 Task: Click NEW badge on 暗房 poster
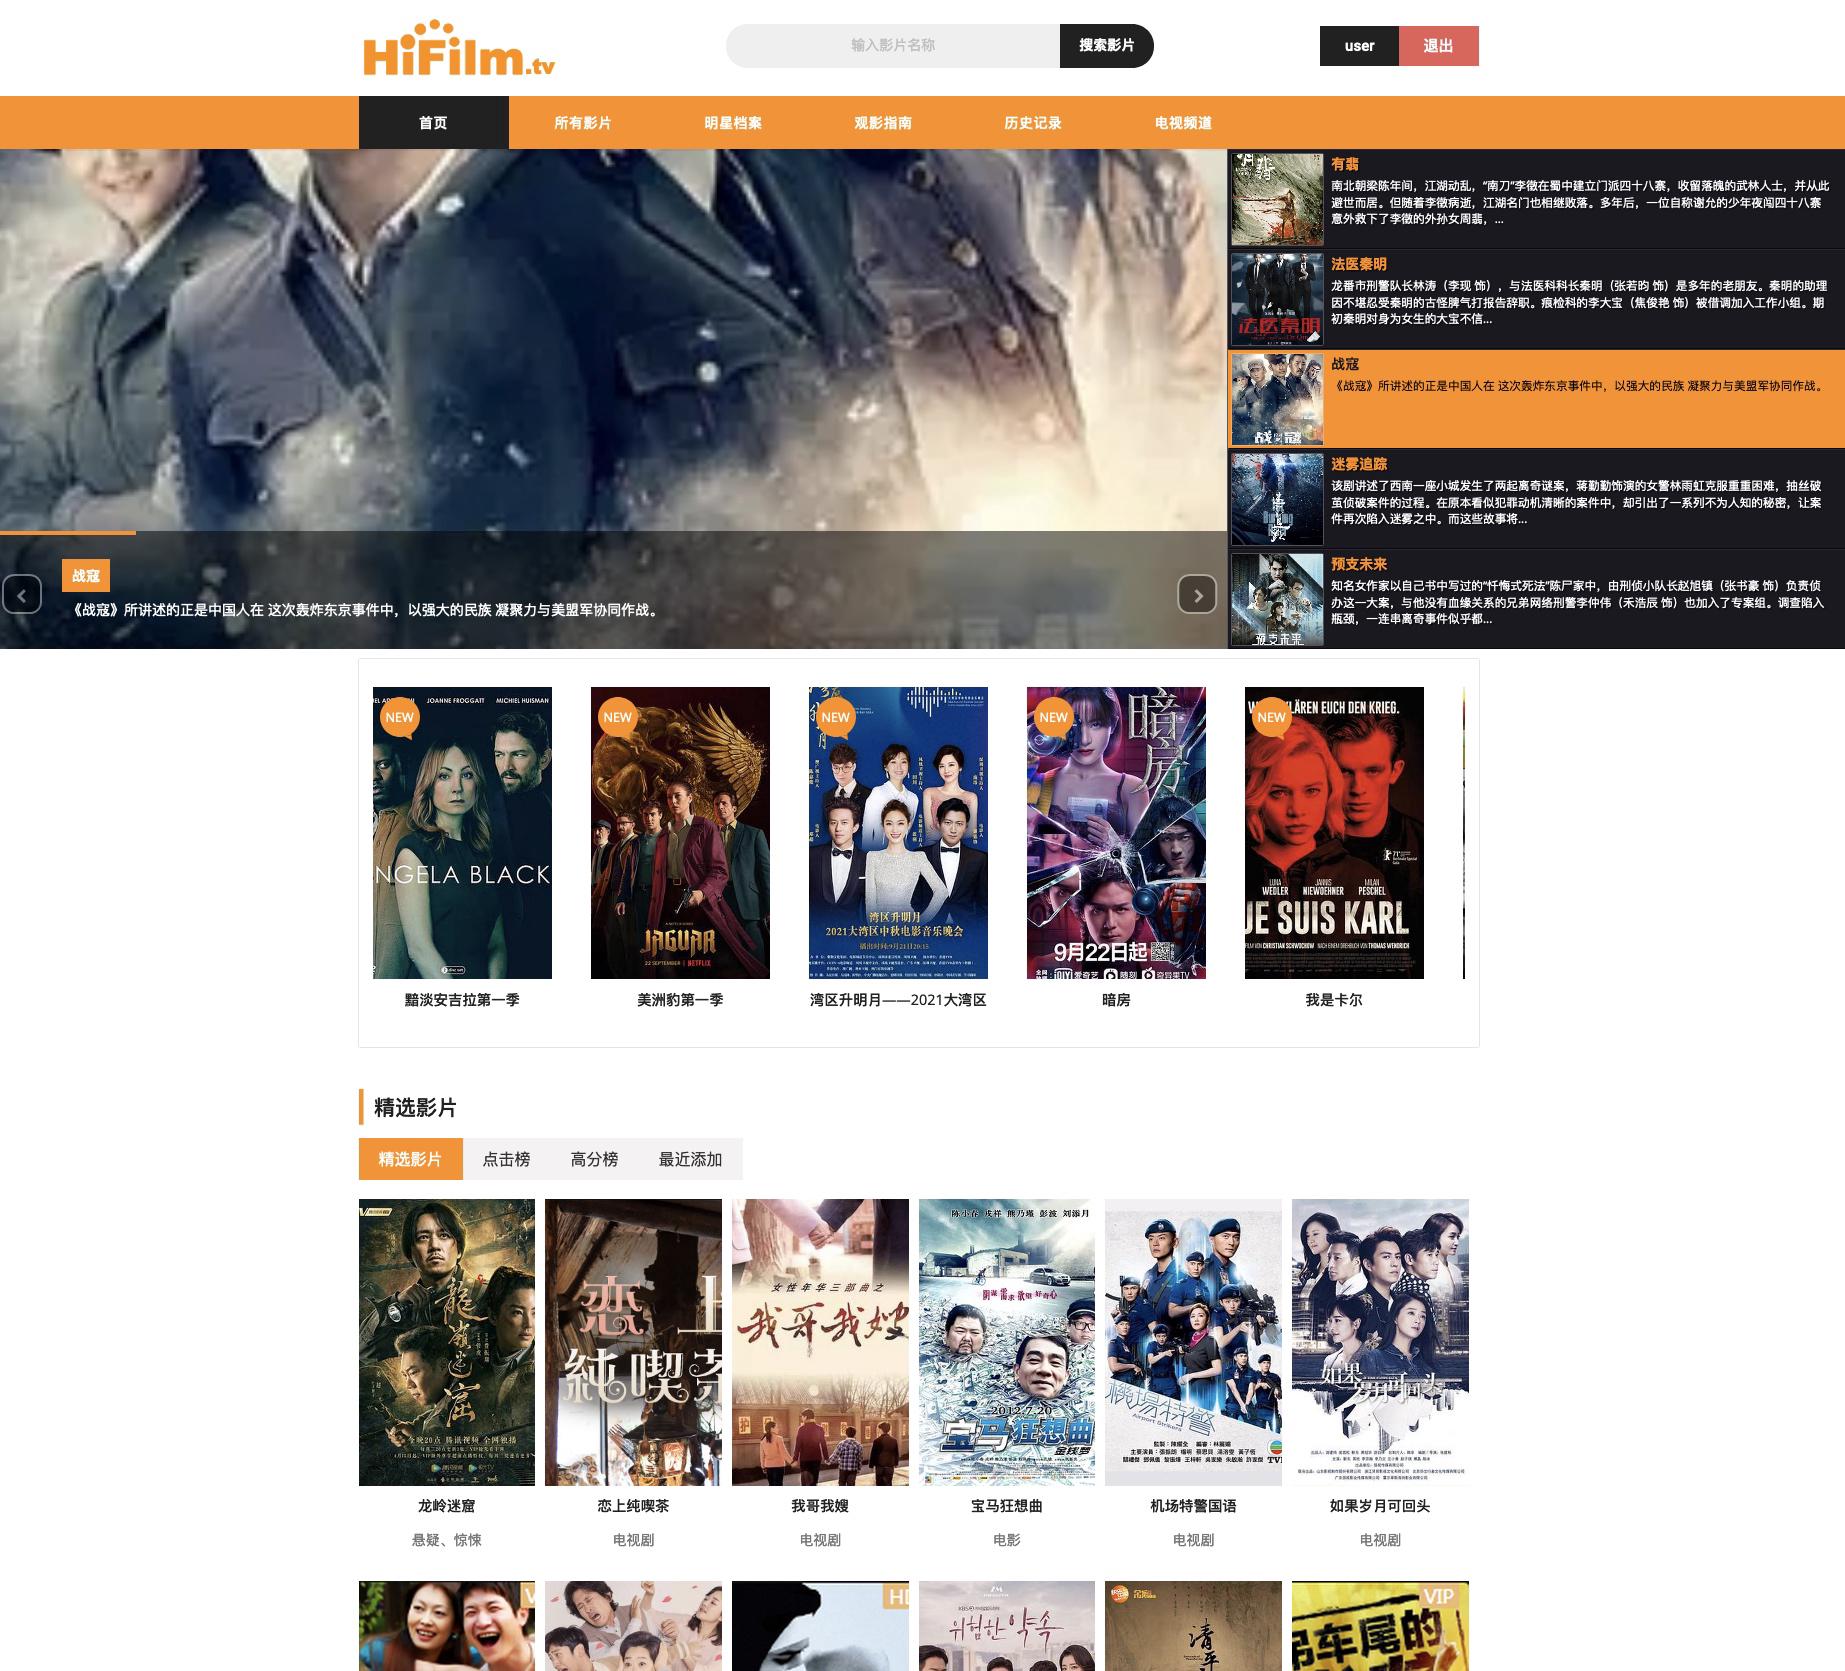(x=1053, y=717)
